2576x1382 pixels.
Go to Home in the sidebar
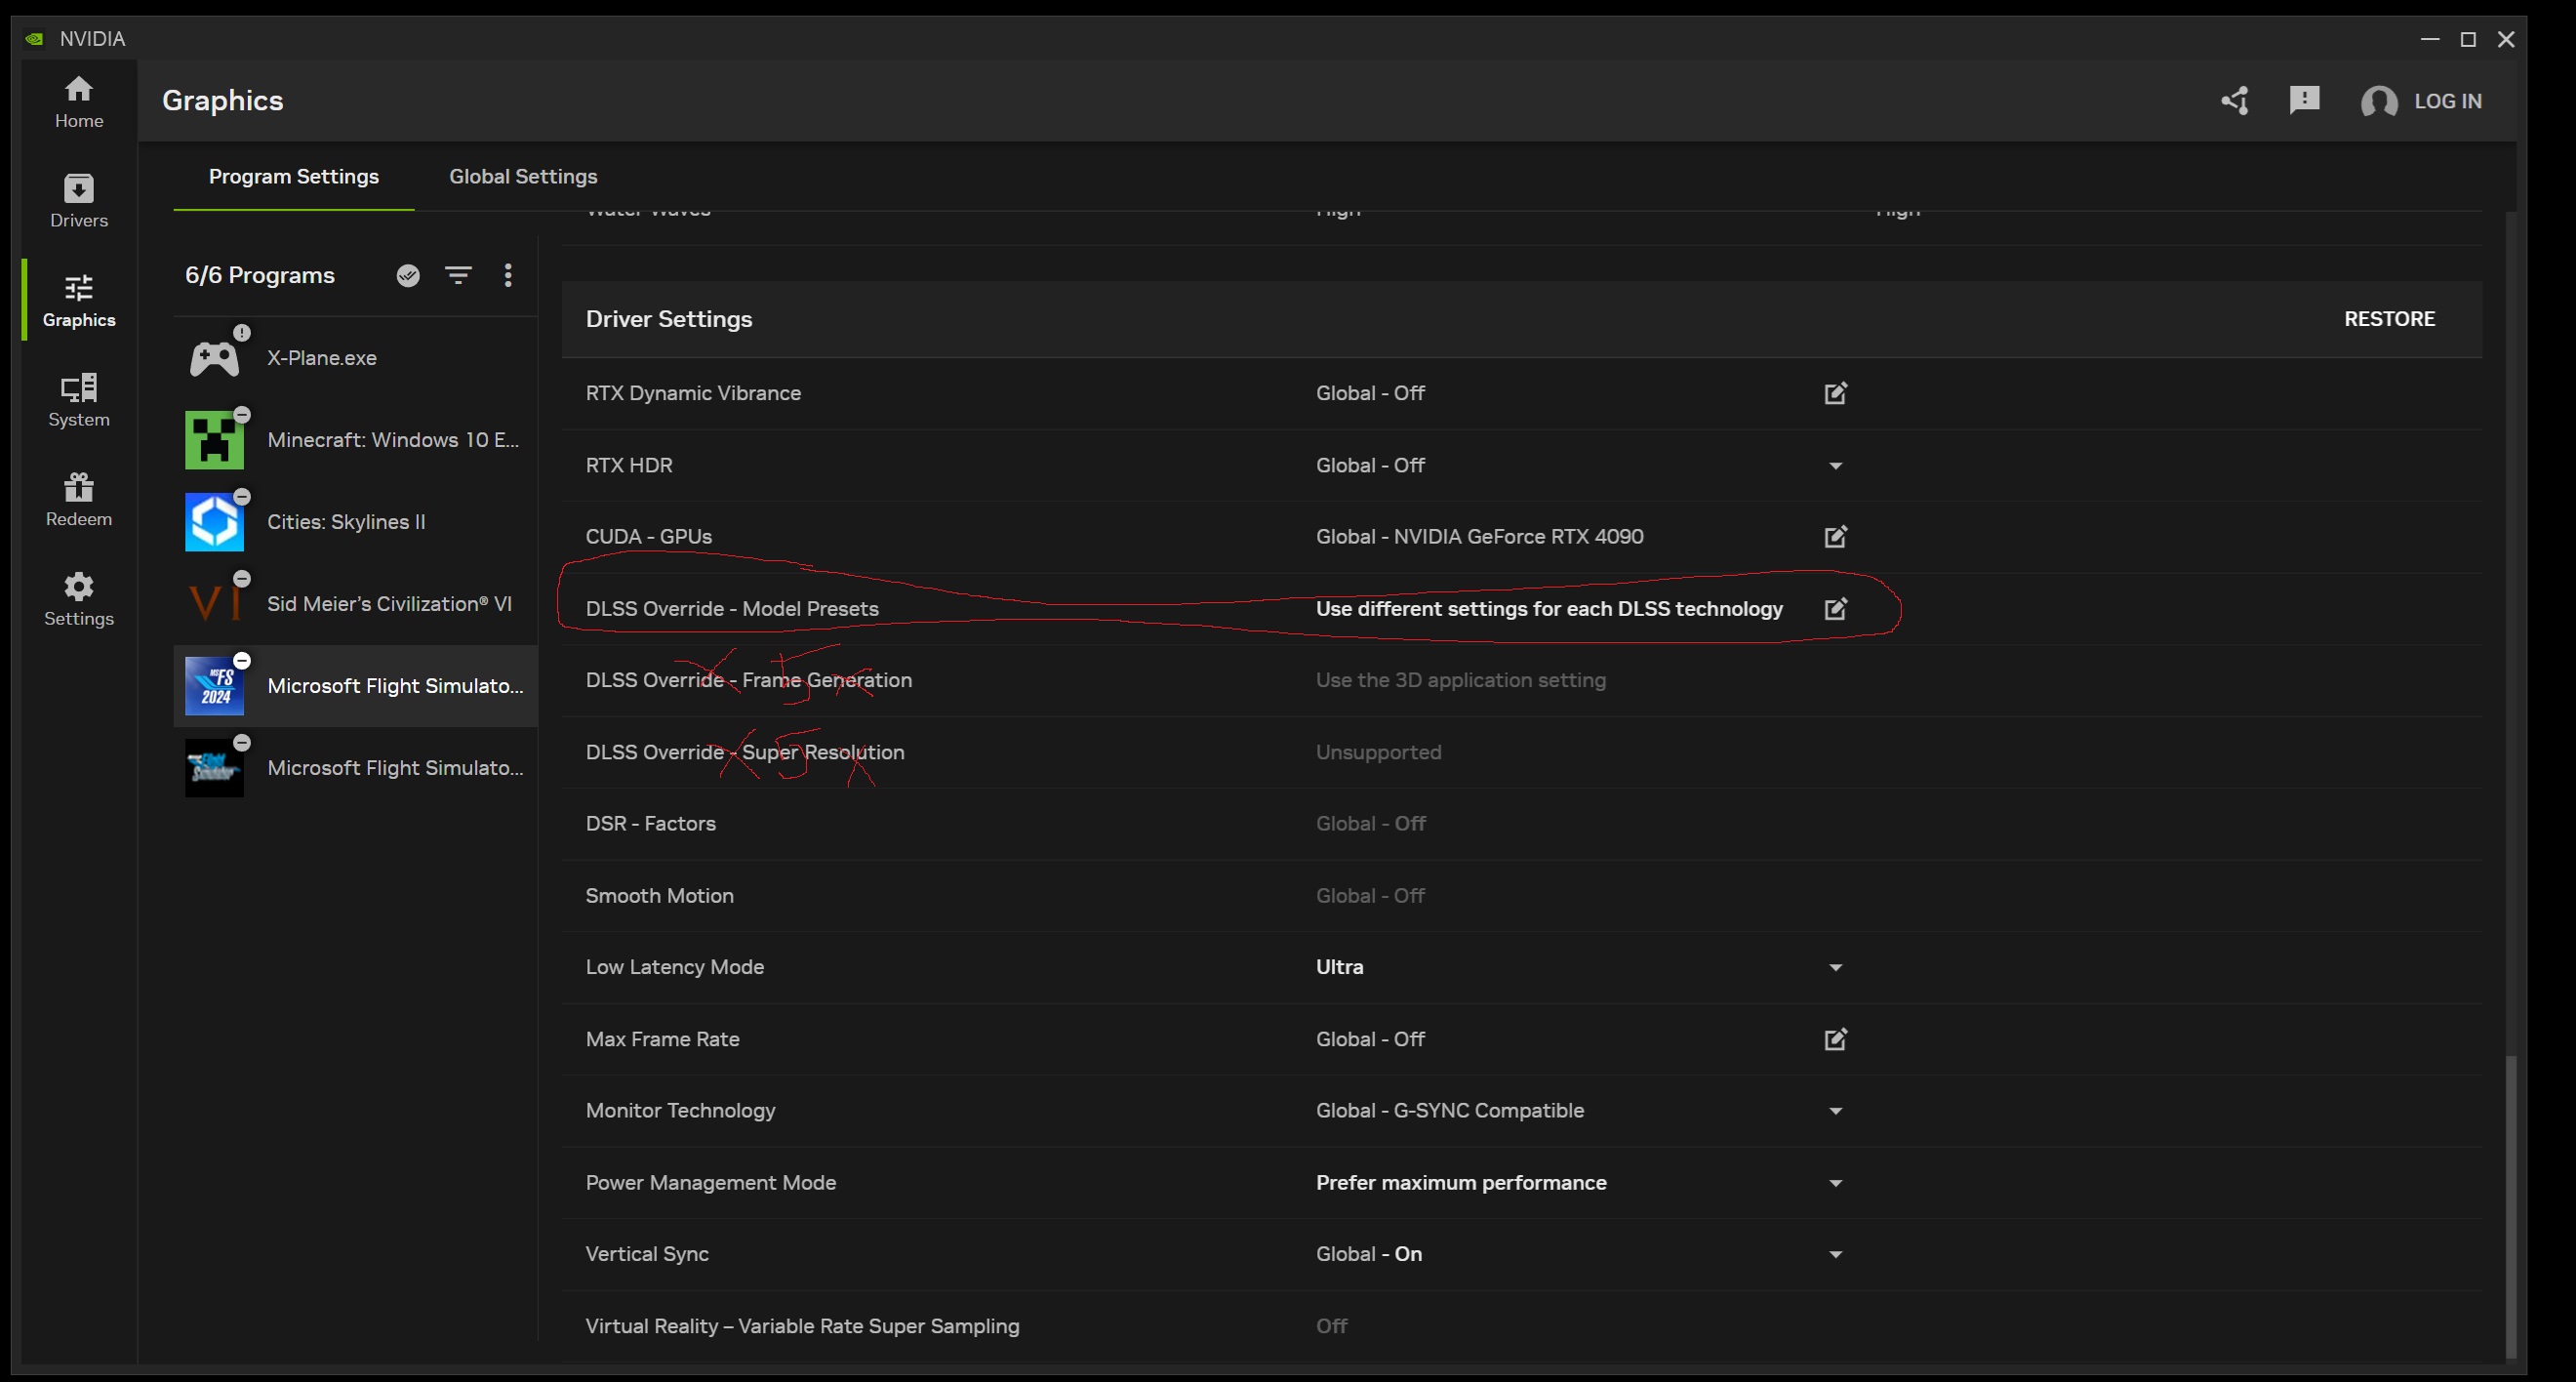79,102
